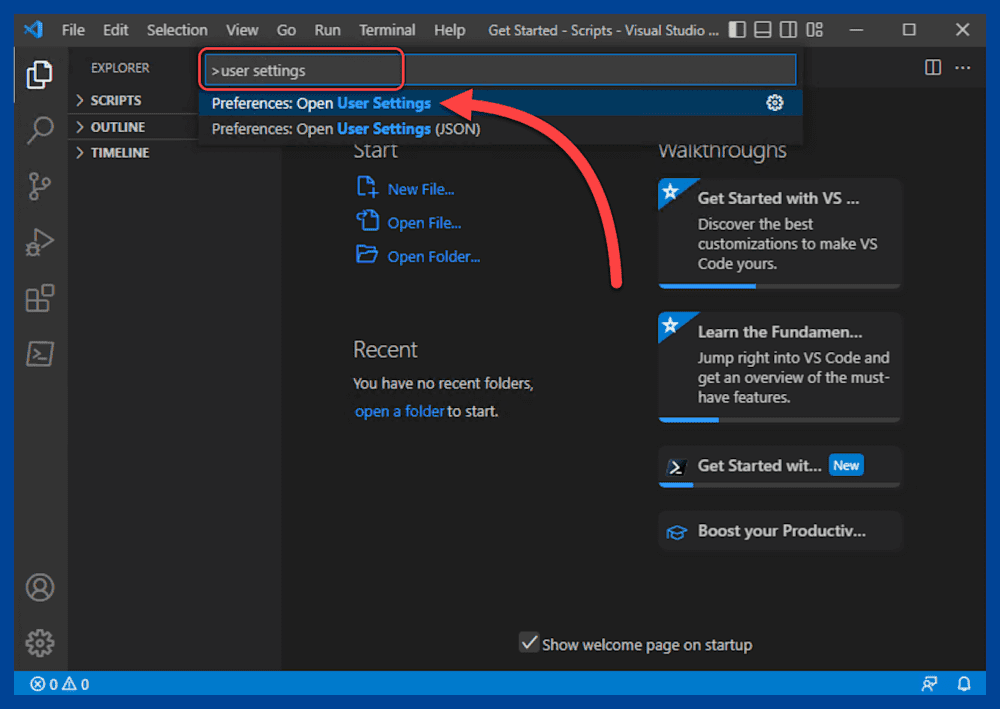This screenshot has width=1000, height=709.
Task: Open the Selection menu
Action: point(177,30)
